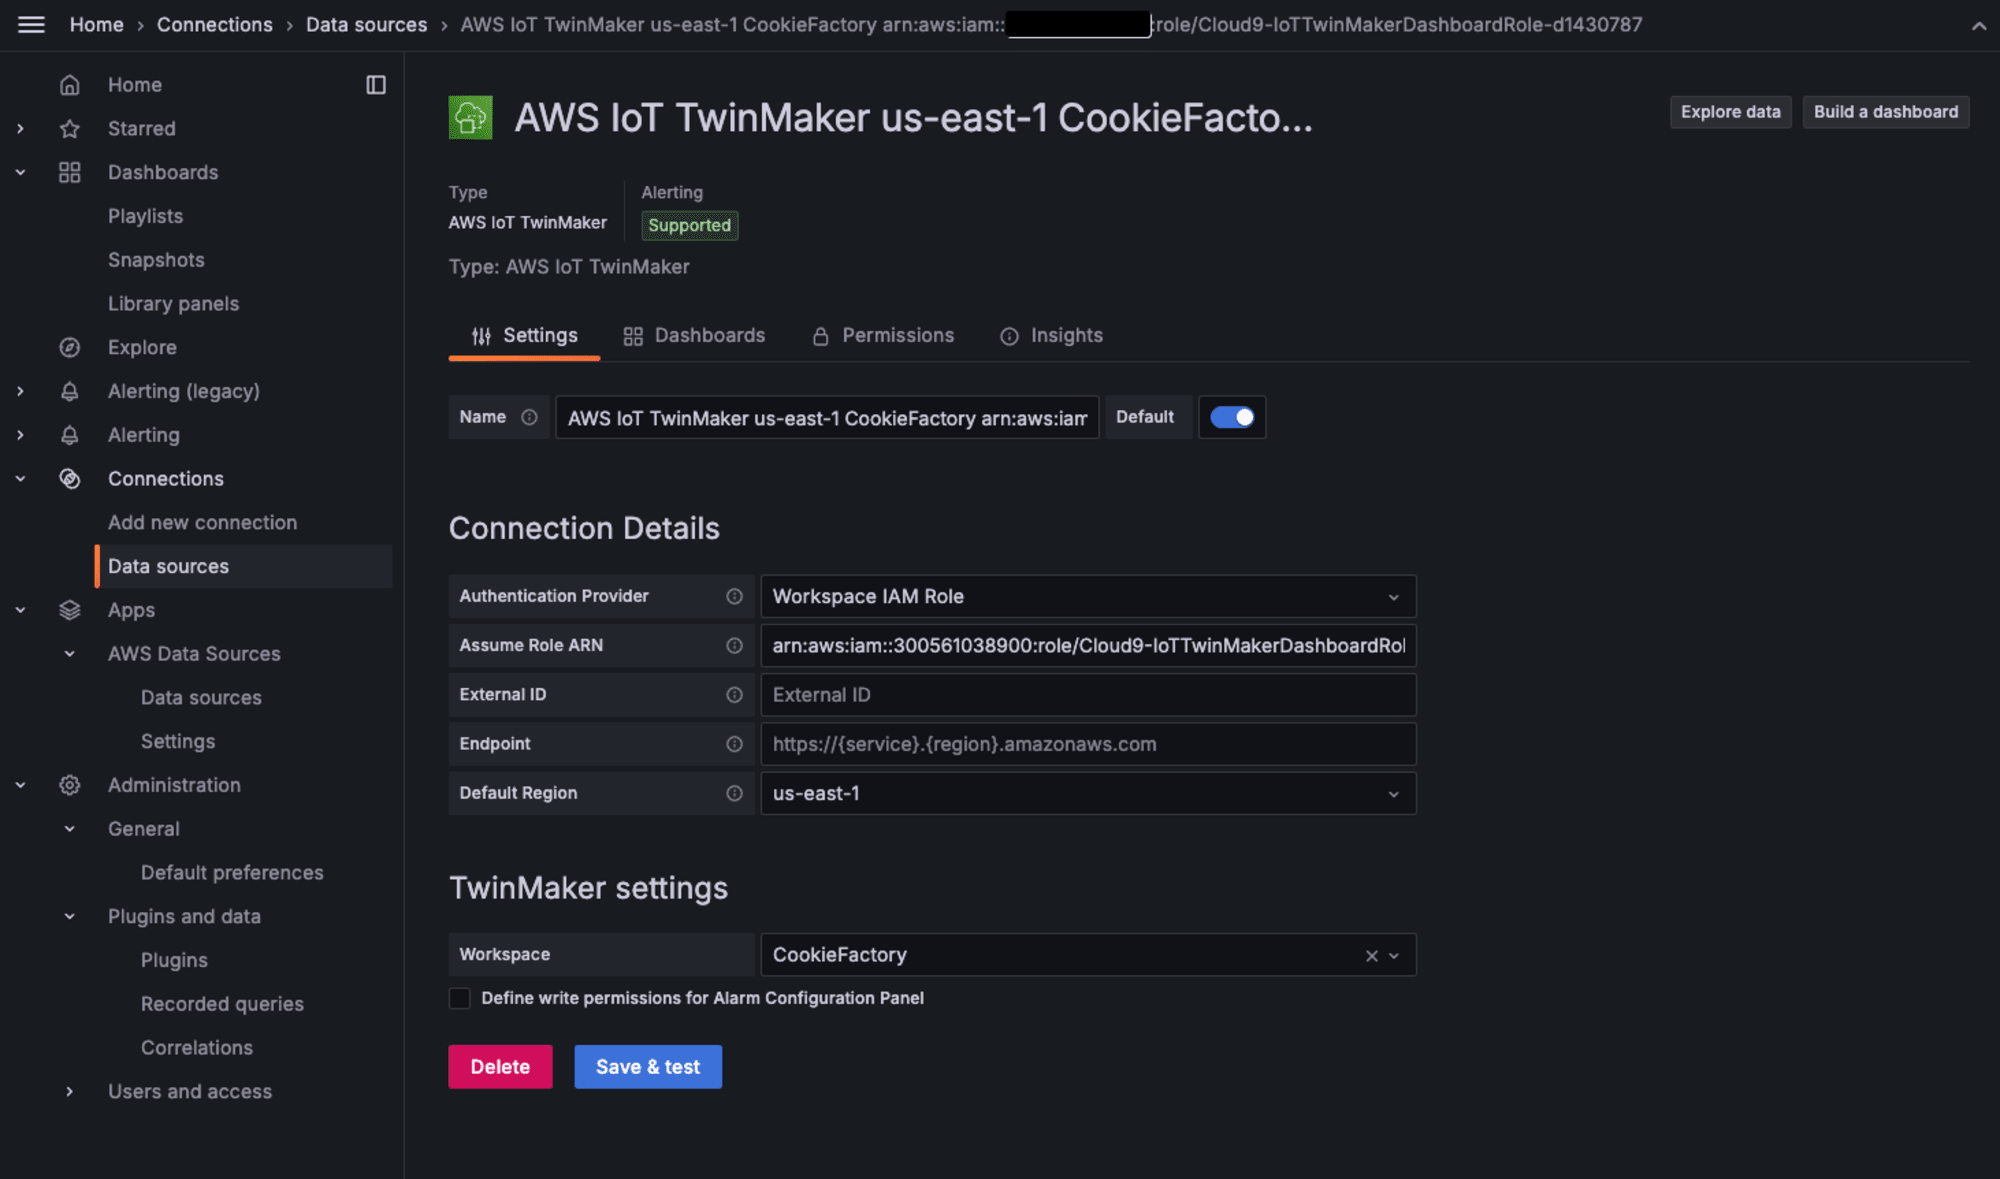Image resolution: width=2000 pixels, height=1179 pixels.
Task: Switch to the Insights tab
Action: point(1051,336)
